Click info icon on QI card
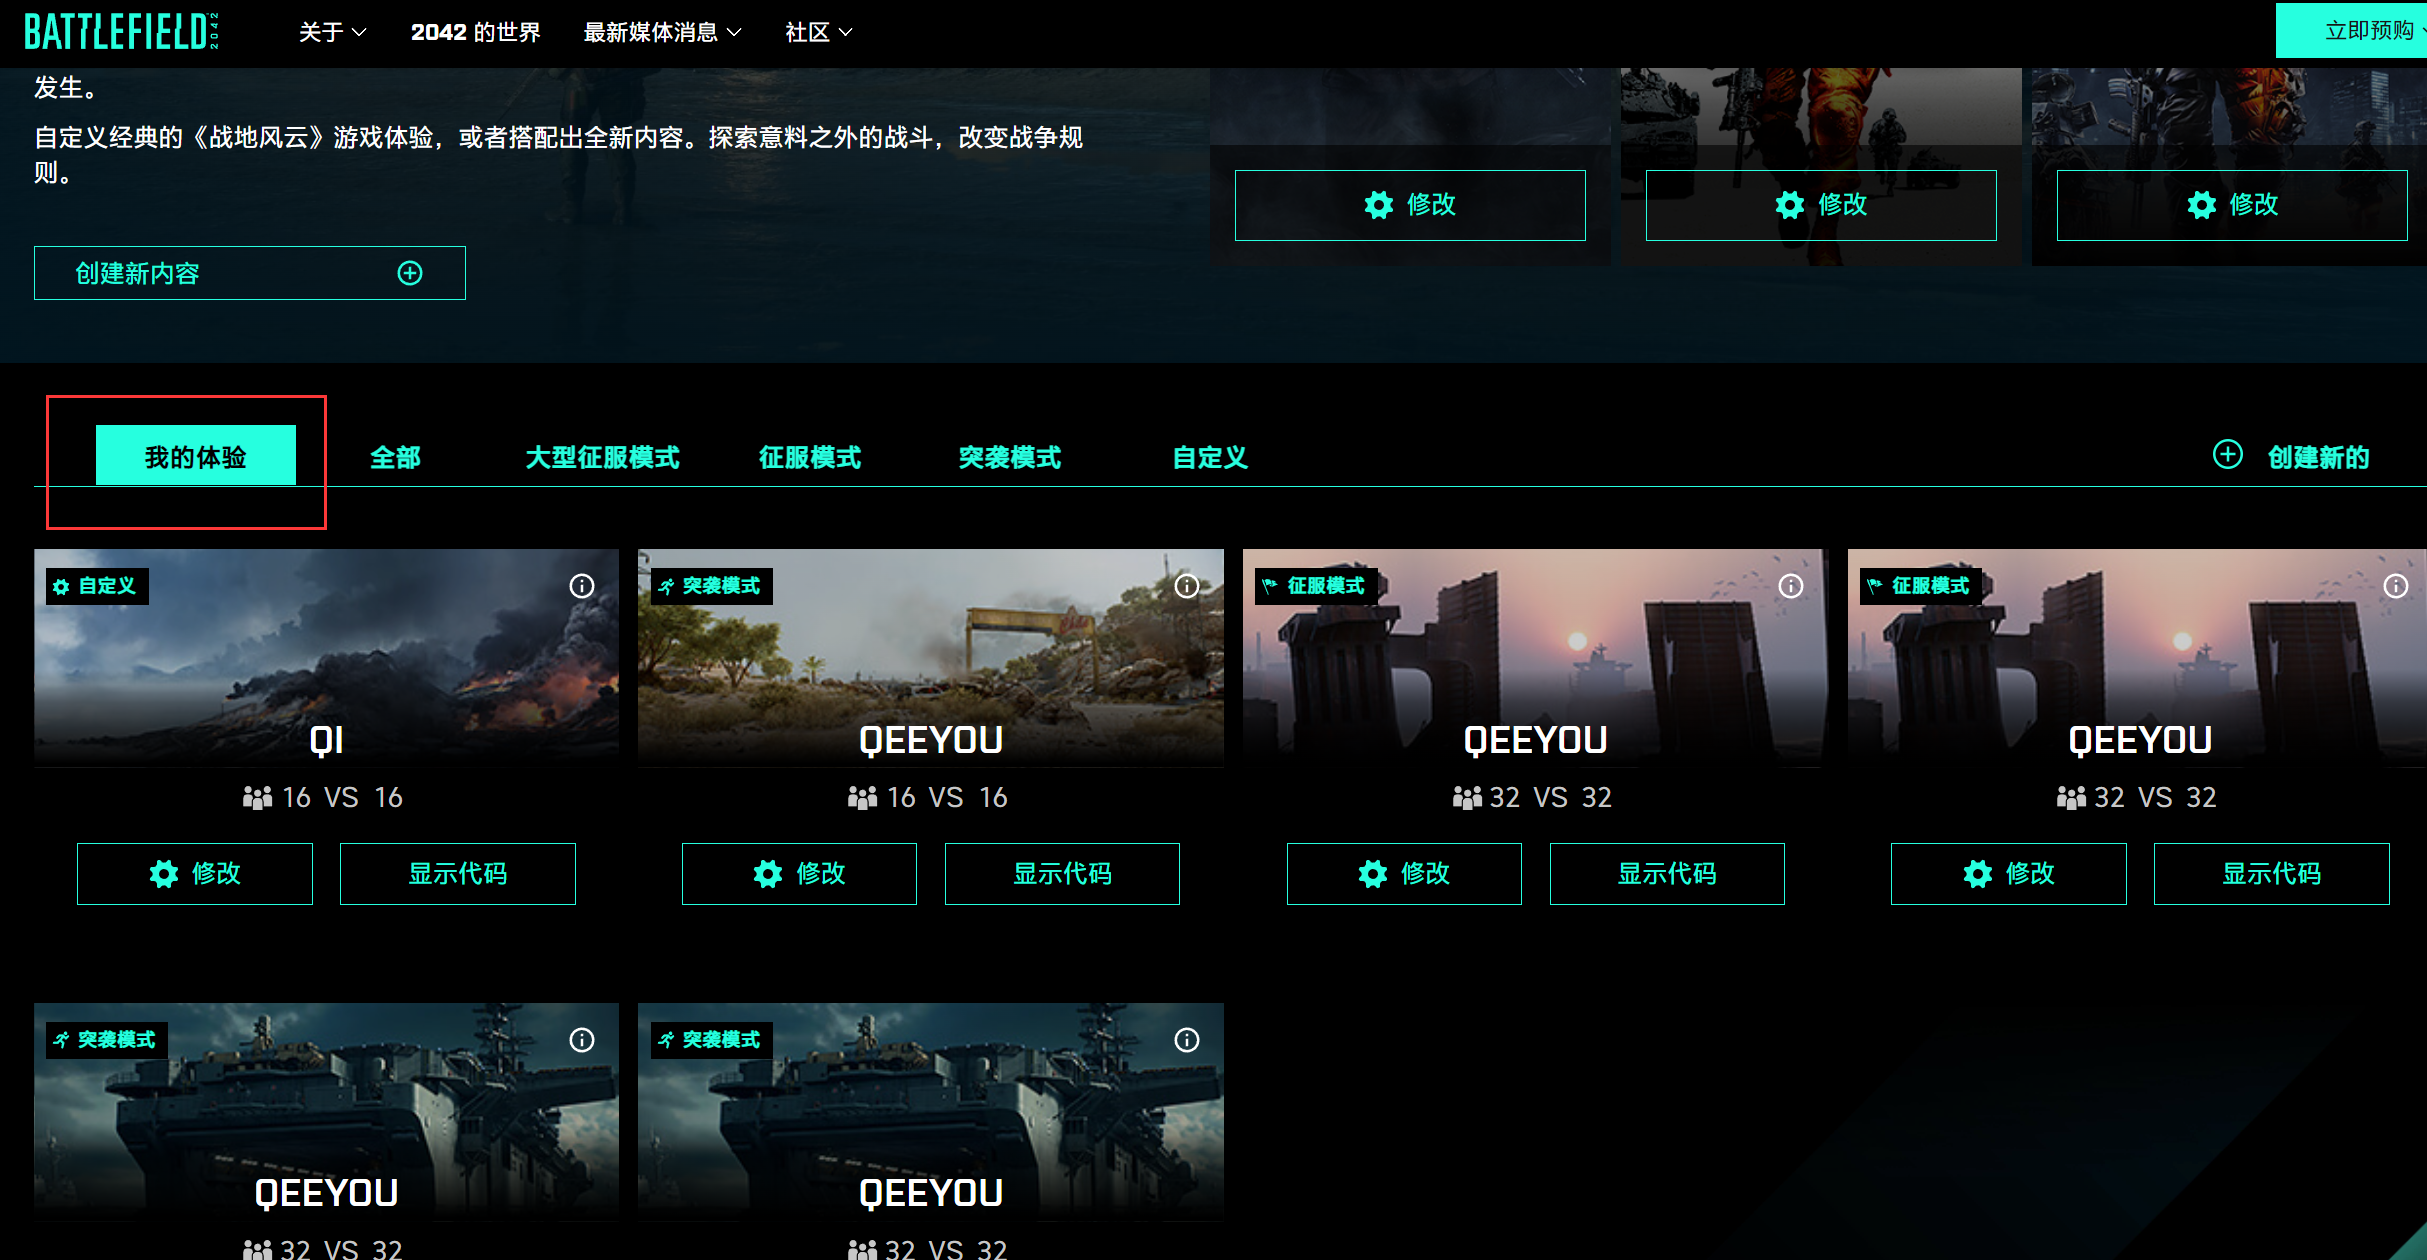Screen dimensions: 2427x1260 click(x=582, y=586)
